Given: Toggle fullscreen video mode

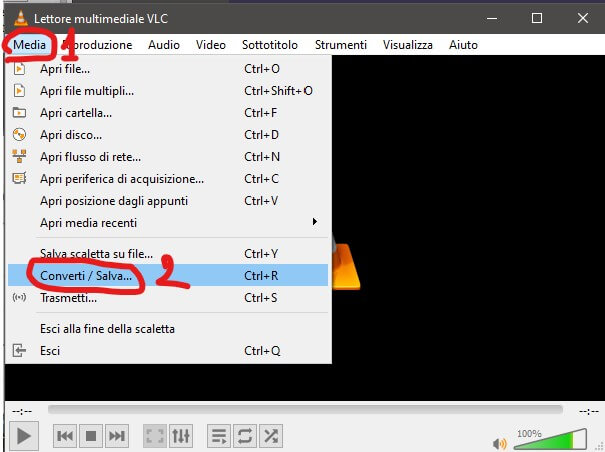Looking at the screenshot, I should tap(154, 436).
